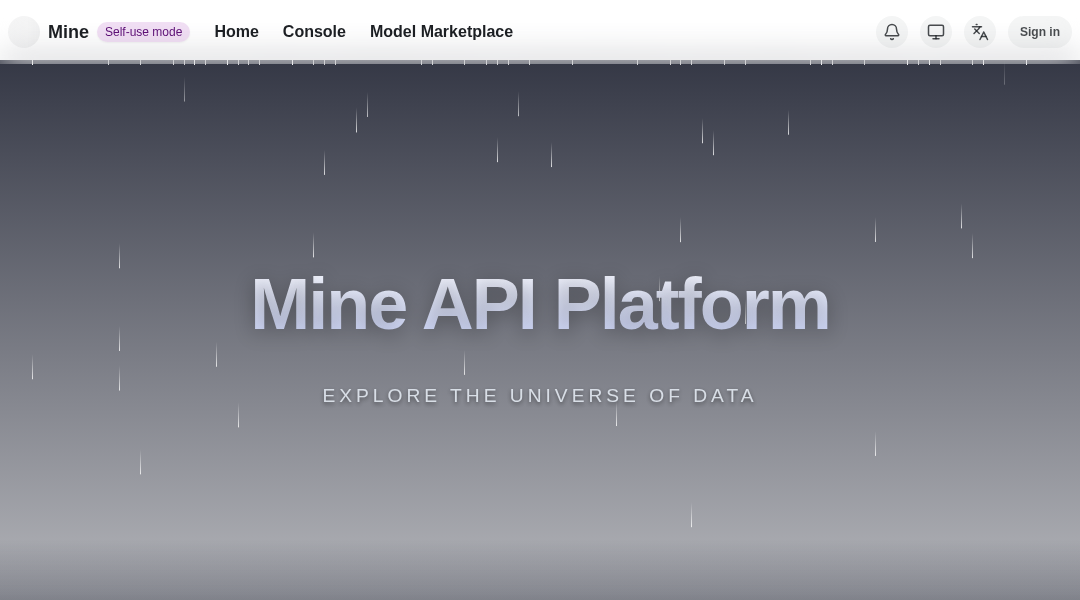
Task: Navigate to the Console menu item
Action: (x=314, y=32)
